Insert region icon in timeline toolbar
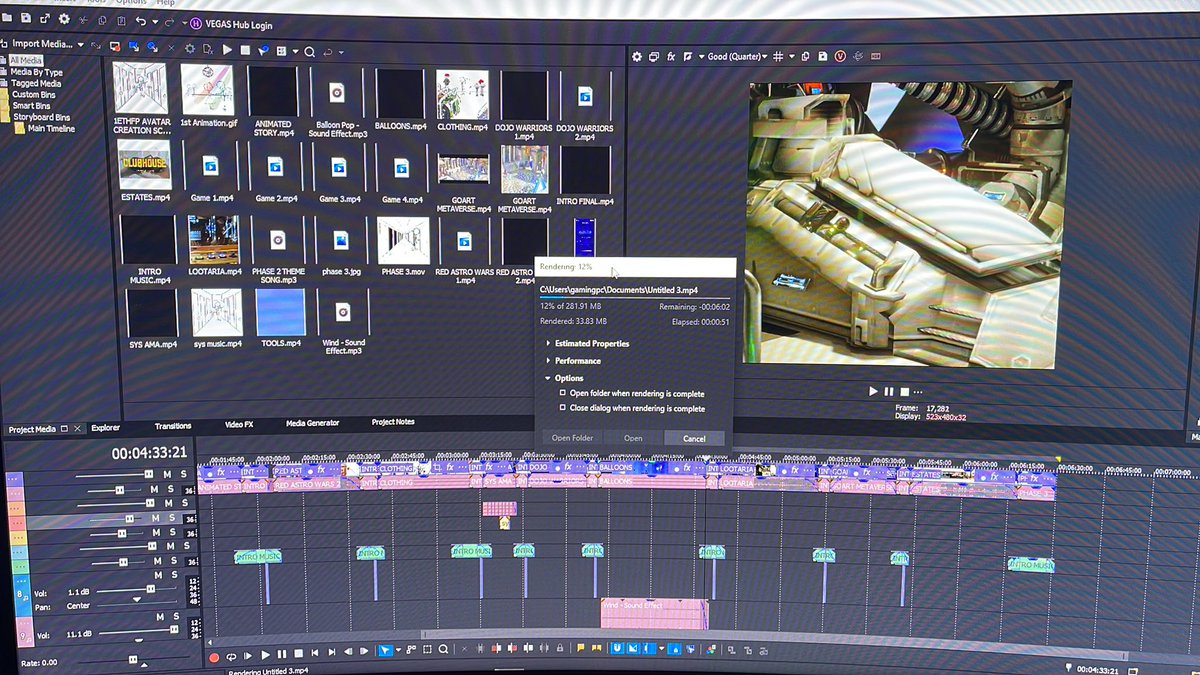This screenshot has width=1200, height=675. click(x=596, y=647)
